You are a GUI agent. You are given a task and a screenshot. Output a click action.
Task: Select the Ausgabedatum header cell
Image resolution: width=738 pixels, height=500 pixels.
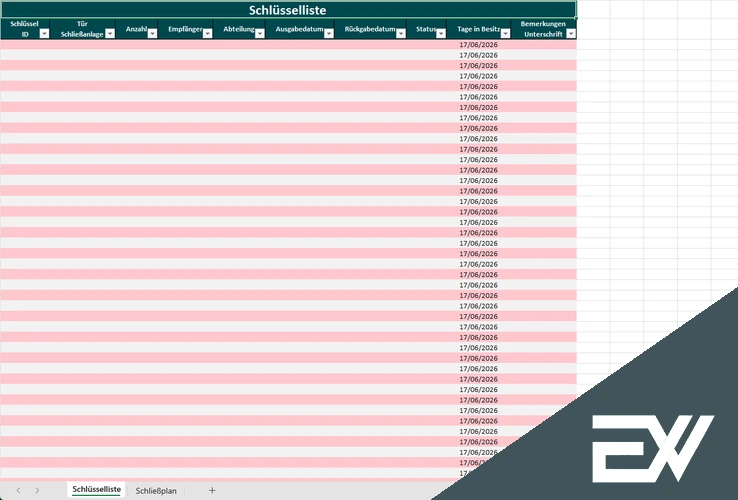(300, 29)
